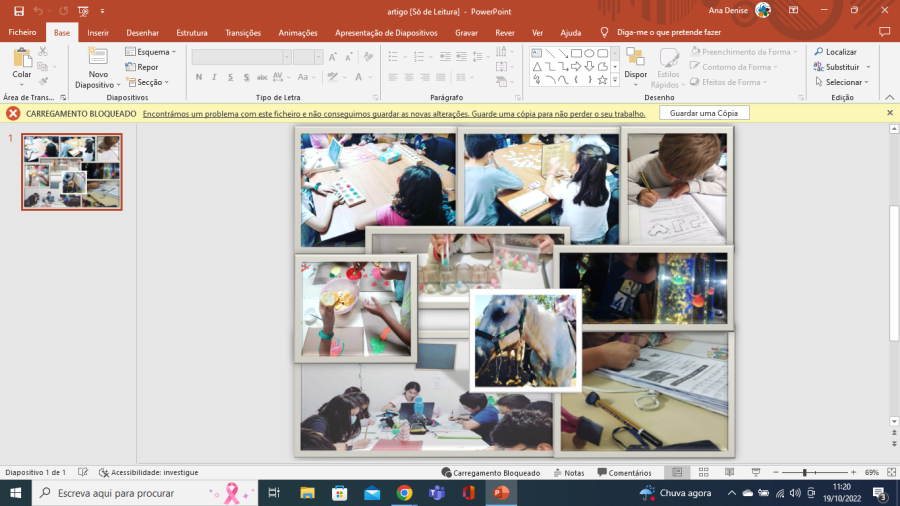Screen dimensions: 900x506
Task: Click the Repor (reset slide) button
Action: [x=142, y=67]
